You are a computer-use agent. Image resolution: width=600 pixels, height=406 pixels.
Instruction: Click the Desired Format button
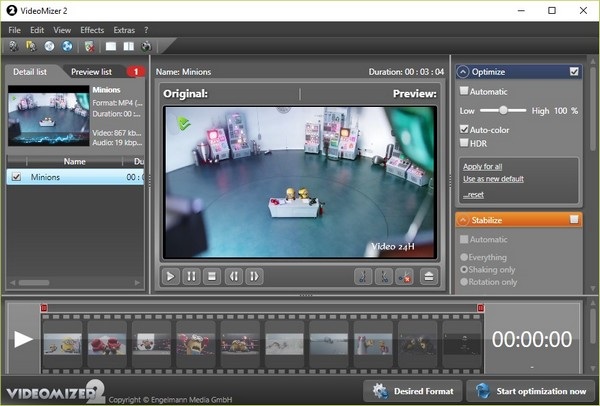412,391
